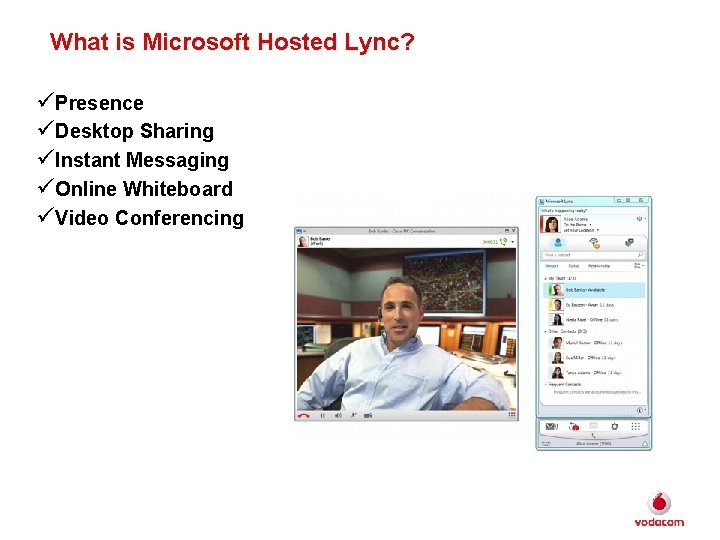Click the caller's avatar in the video call header

(x=303, y=242)
